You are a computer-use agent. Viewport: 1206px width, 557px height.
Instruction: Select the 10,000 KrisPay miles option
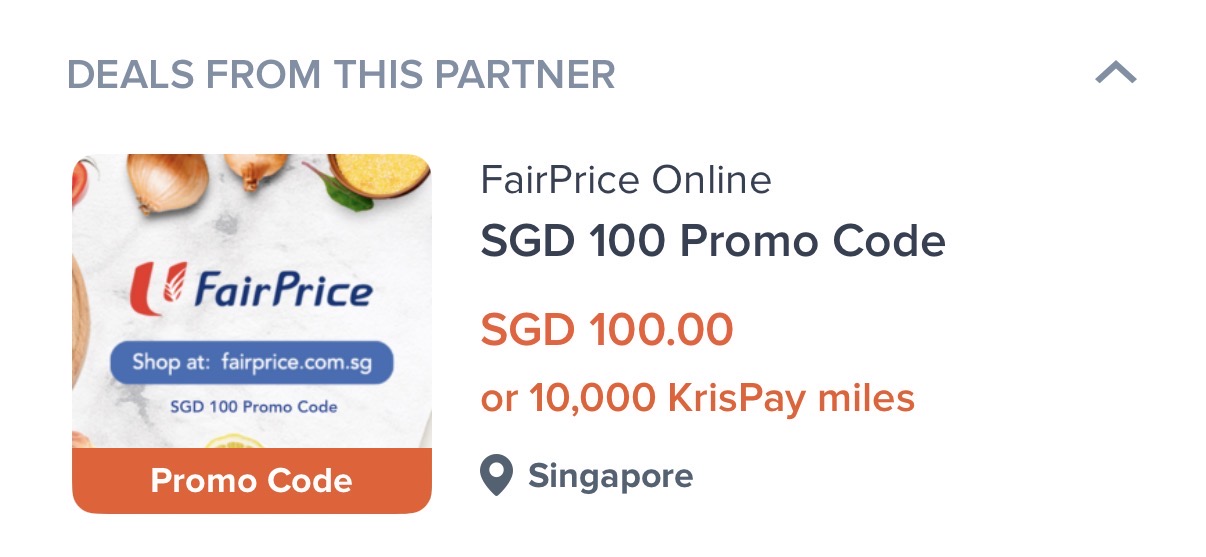[698, 399]
